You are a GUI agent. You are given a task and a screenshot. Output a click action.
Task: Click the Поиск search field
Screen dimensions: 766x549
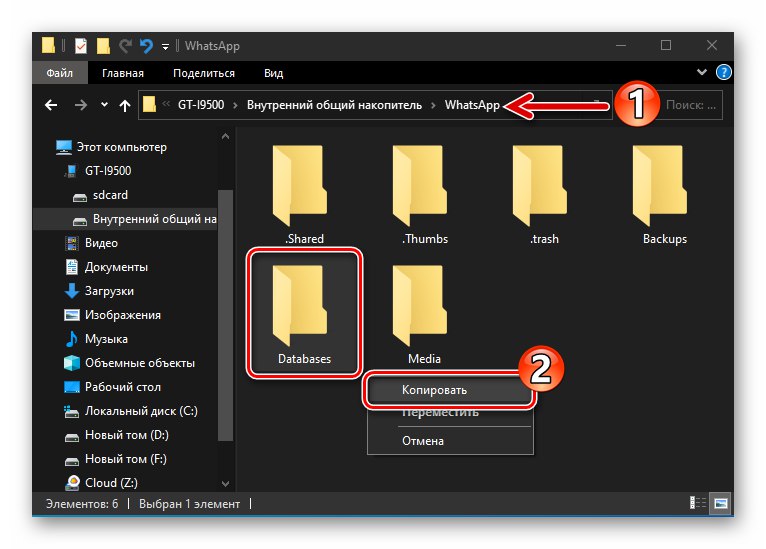(691, 105)
